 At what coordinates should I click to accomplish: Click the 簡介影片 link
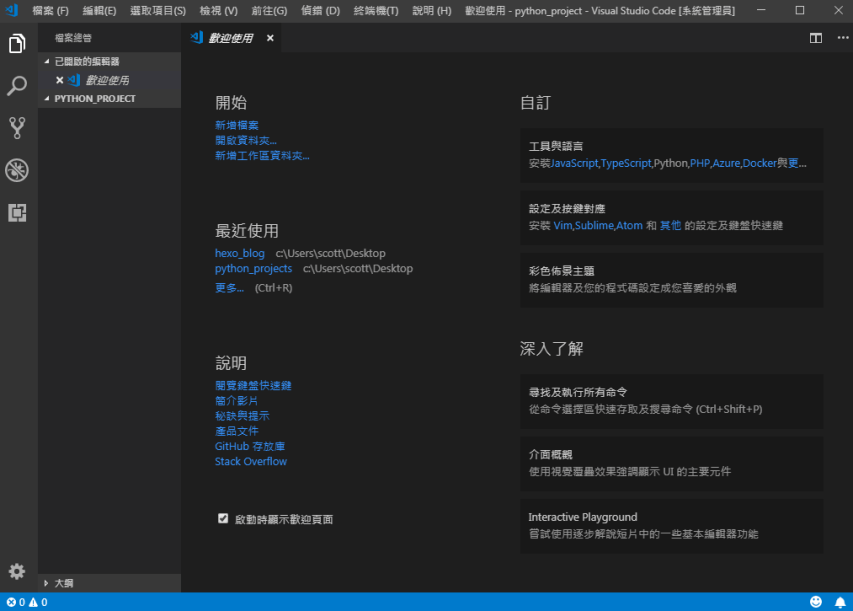tap(237, 400)
